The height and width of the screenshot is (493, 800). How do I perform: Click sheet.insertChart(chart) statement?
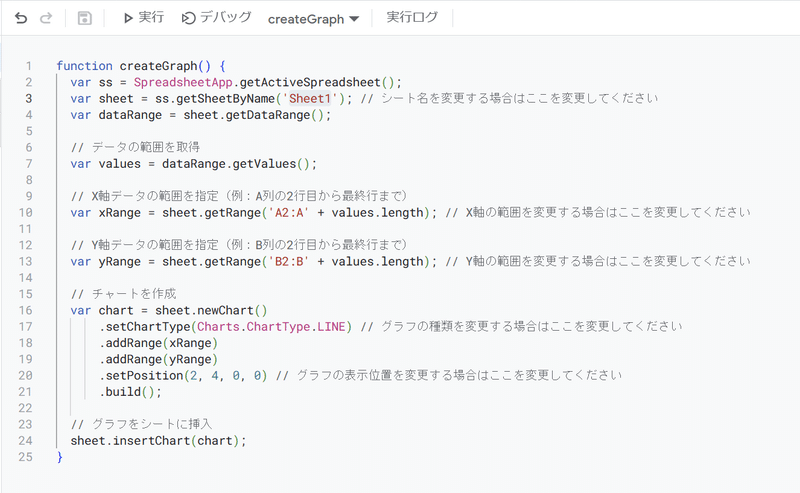point(158,441)
